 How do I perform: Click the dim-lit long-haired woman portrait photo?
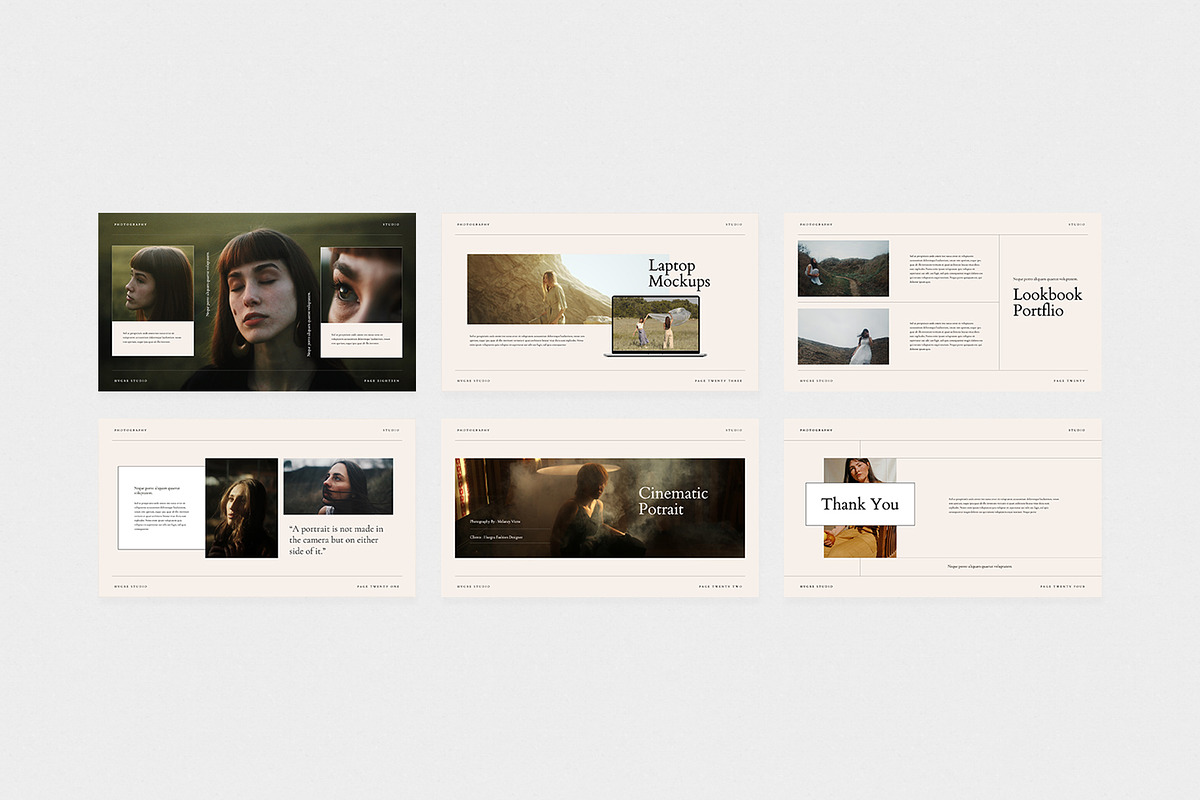click(x=241, y=508)
